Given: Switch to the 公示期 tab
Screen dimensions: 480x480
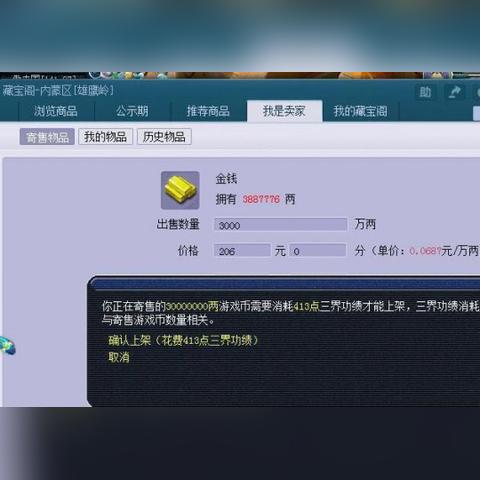Looking at the screenshot, I should pyautogui.click(x=133, y=111).
